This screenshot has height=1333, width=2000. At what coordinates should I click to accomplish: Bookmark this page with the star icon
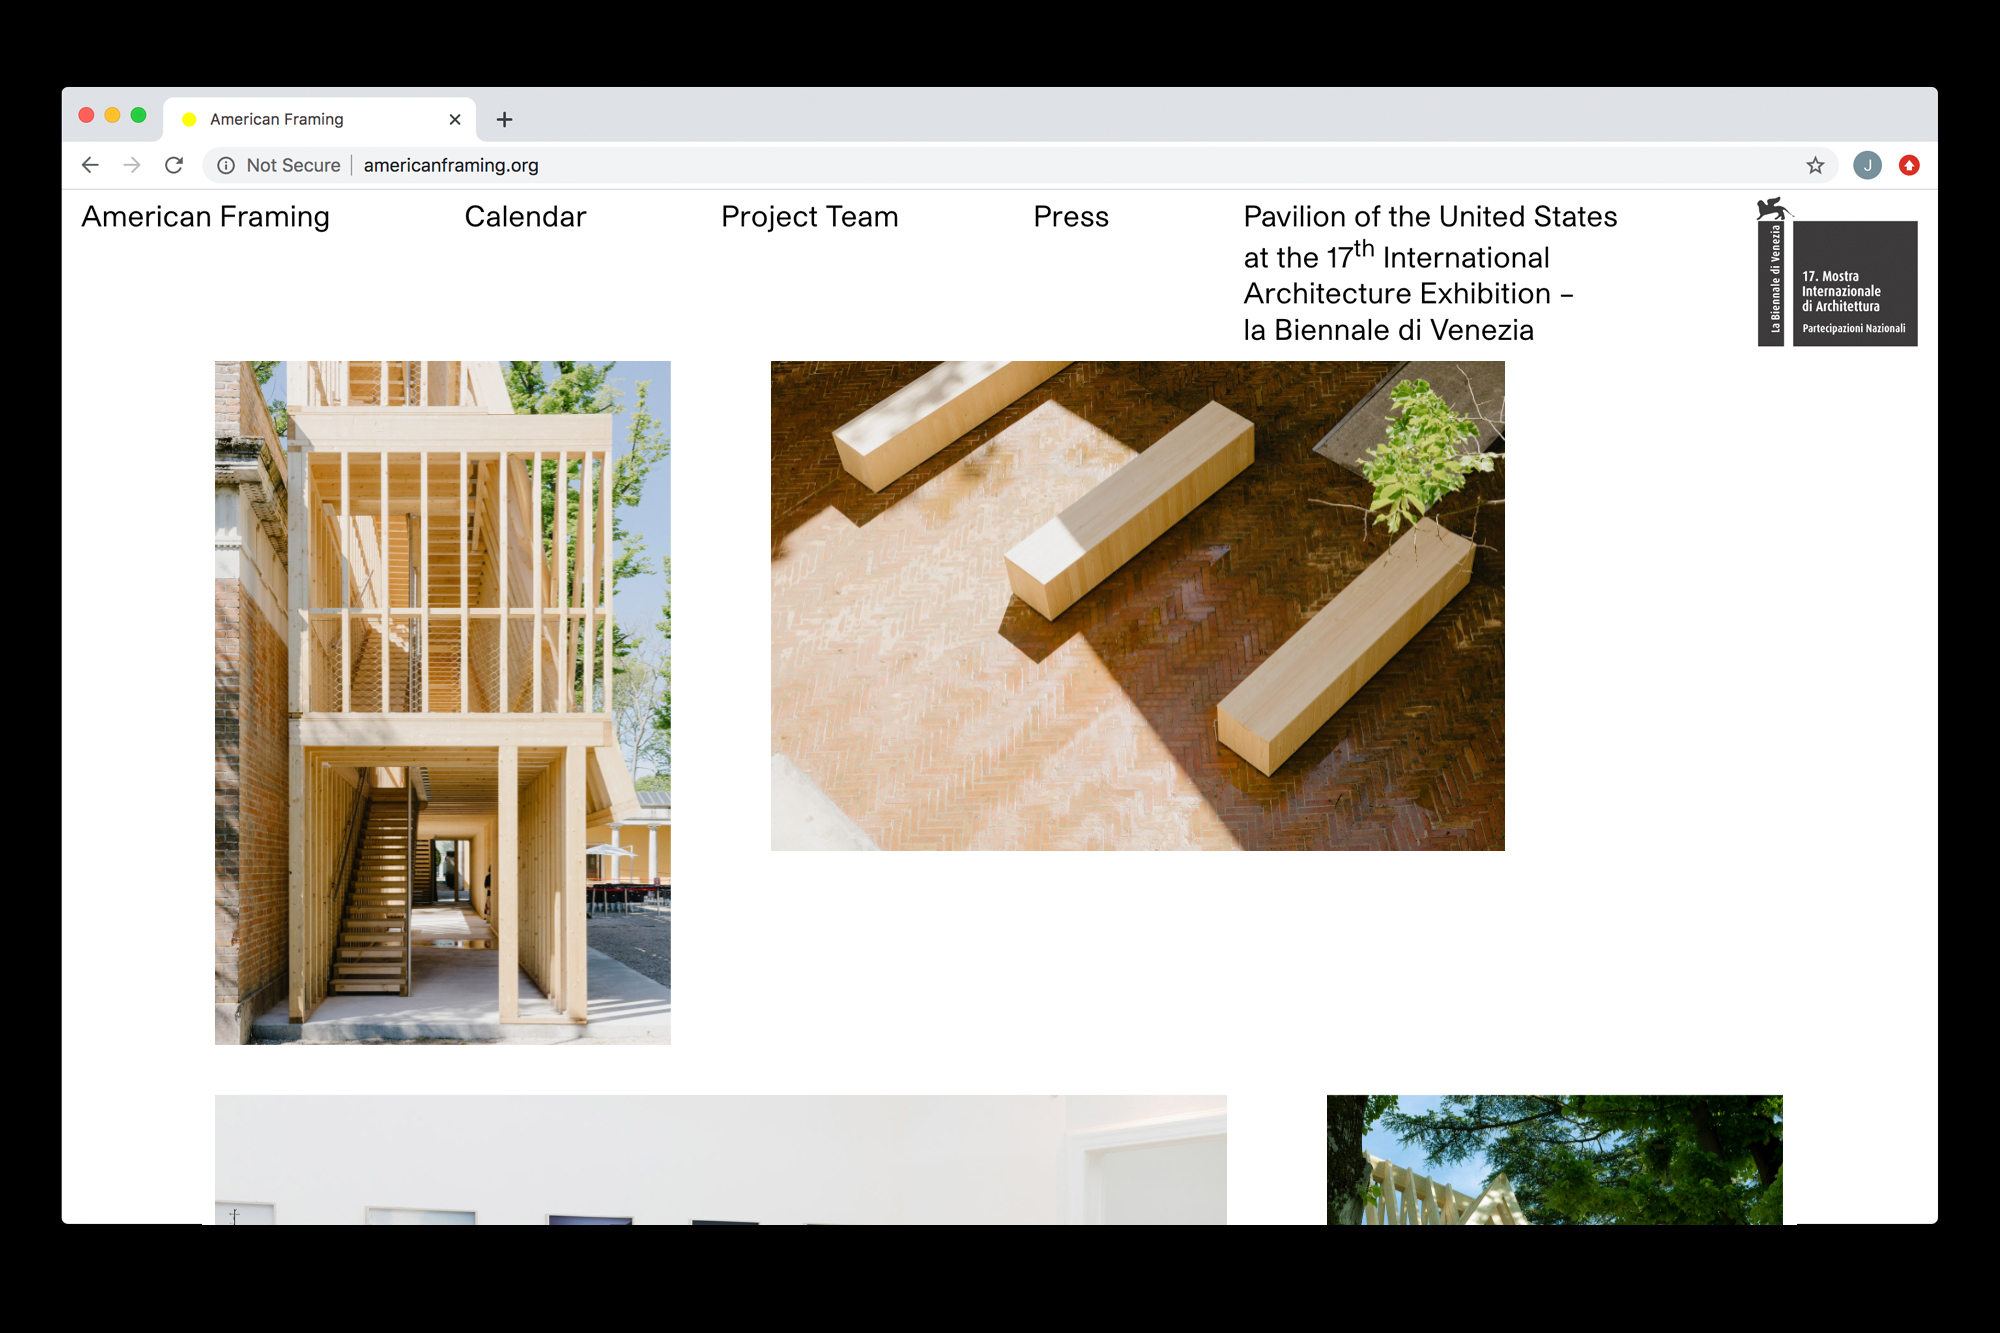point(1813,165)
